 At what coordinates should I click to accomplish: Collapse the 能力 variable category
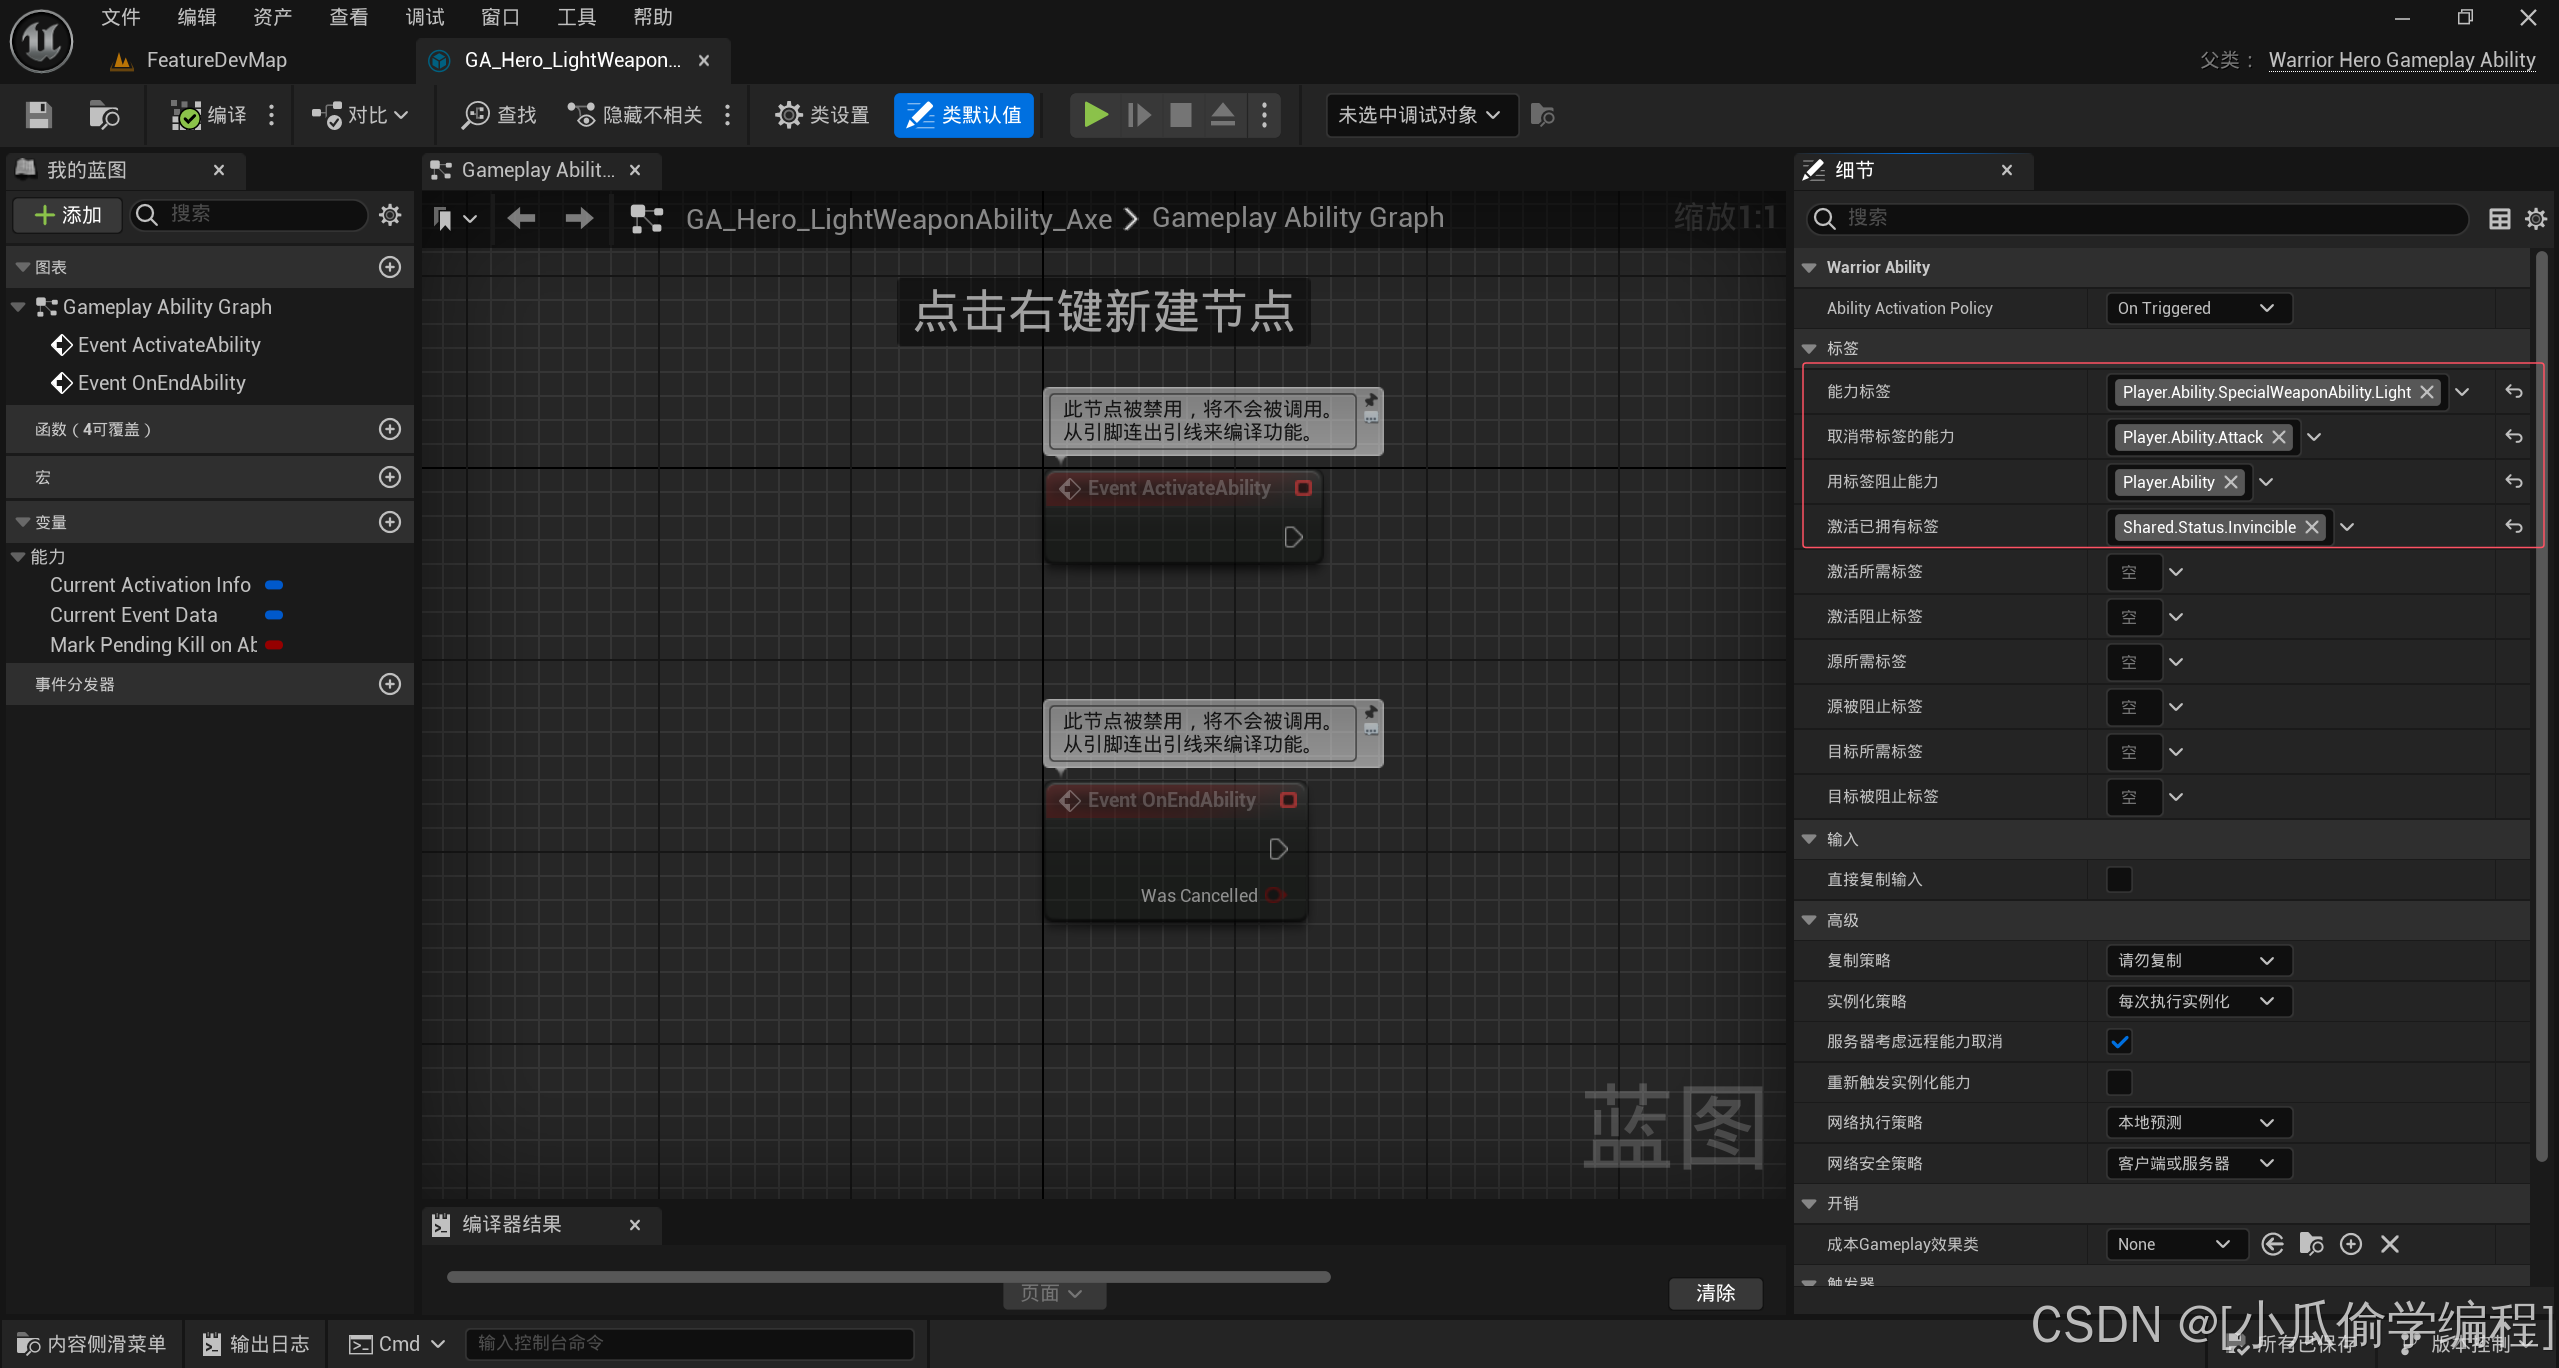pos(18,557)
